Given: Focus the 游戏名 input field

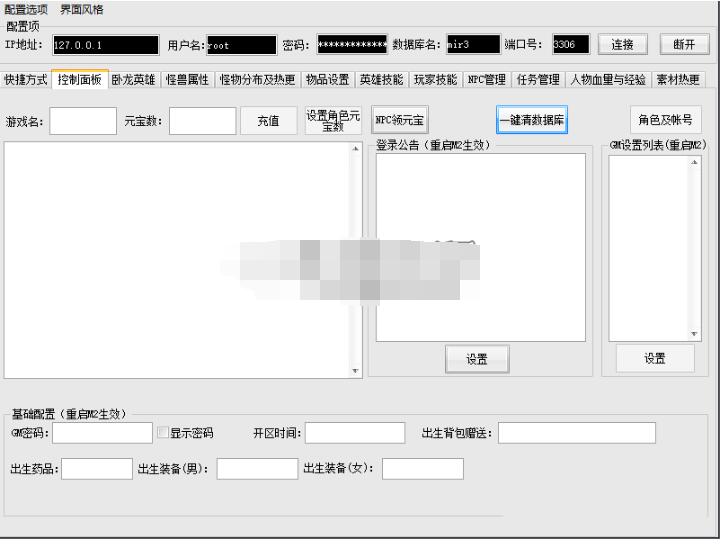Looking at the screenshot, I should [83, 121].
